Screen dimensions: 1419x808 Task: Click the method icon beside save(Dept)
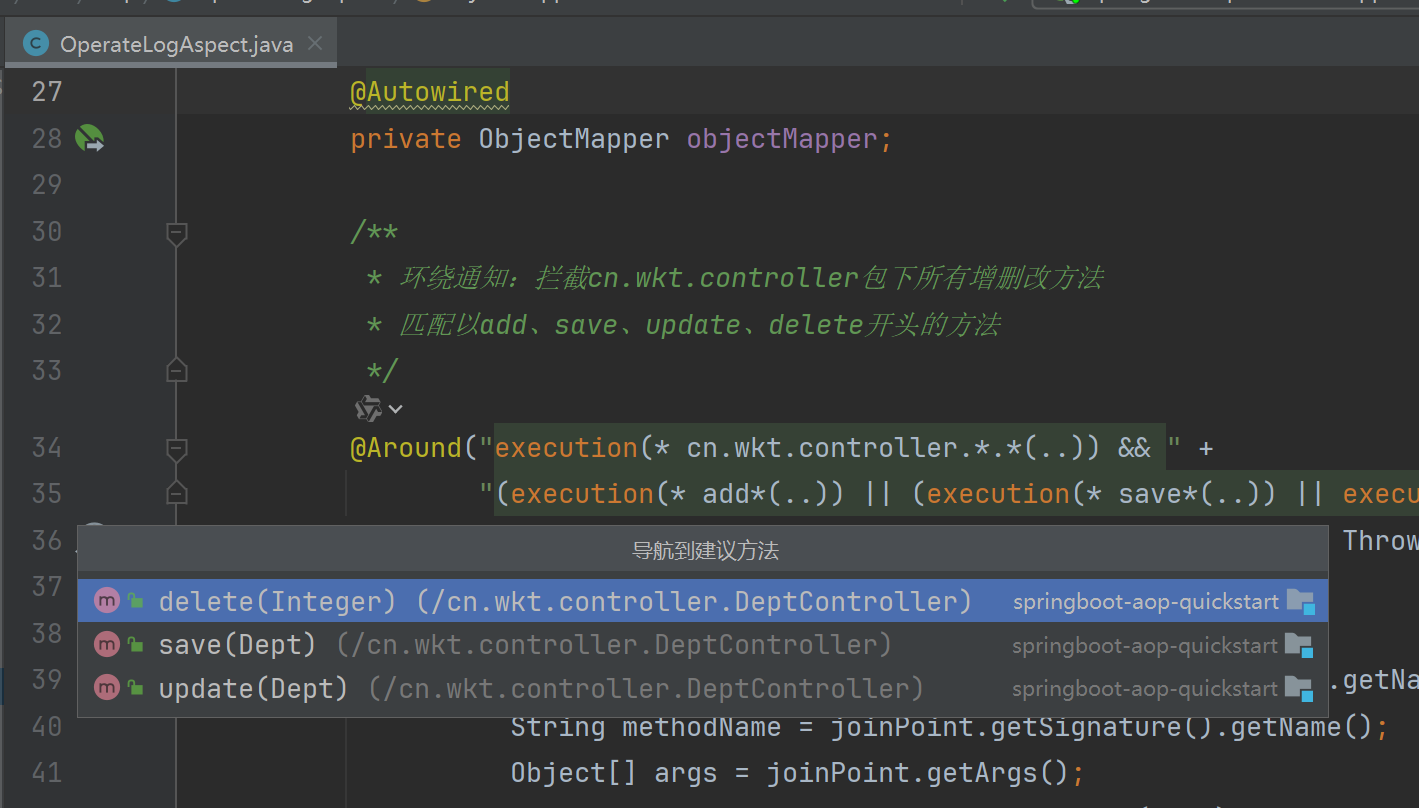[106, 645]
